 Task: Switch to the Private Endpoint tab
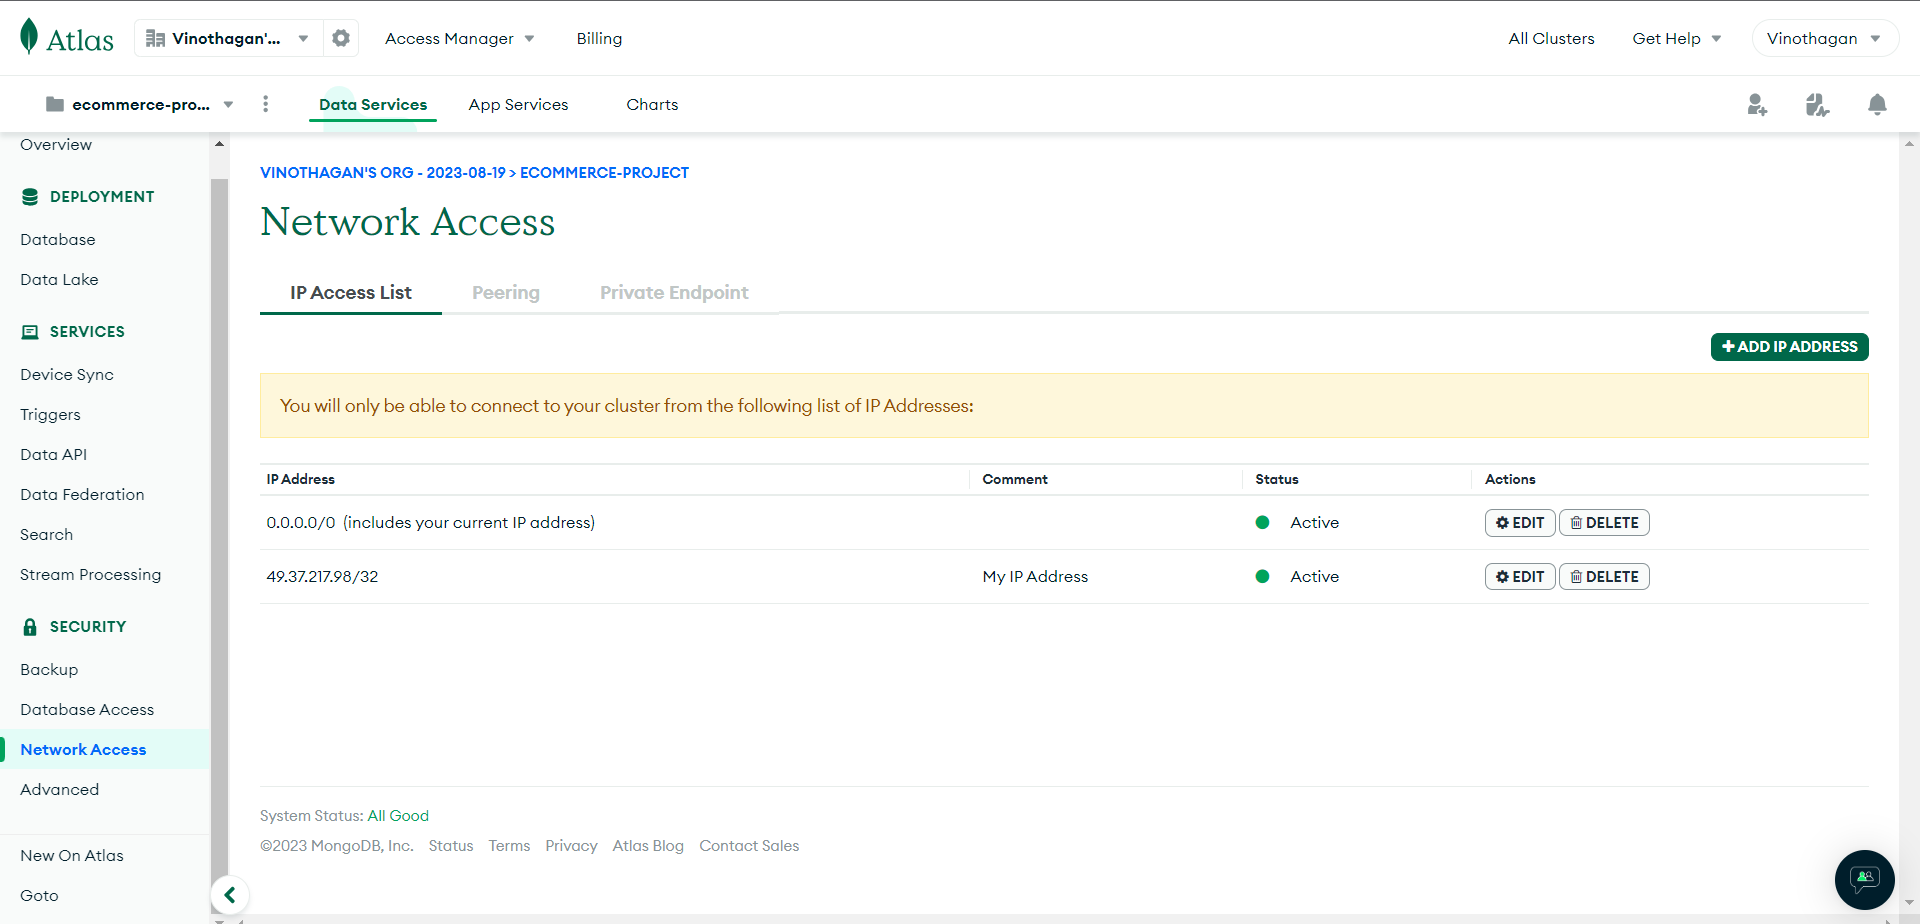pyautogui.click(x=674, y=292)
